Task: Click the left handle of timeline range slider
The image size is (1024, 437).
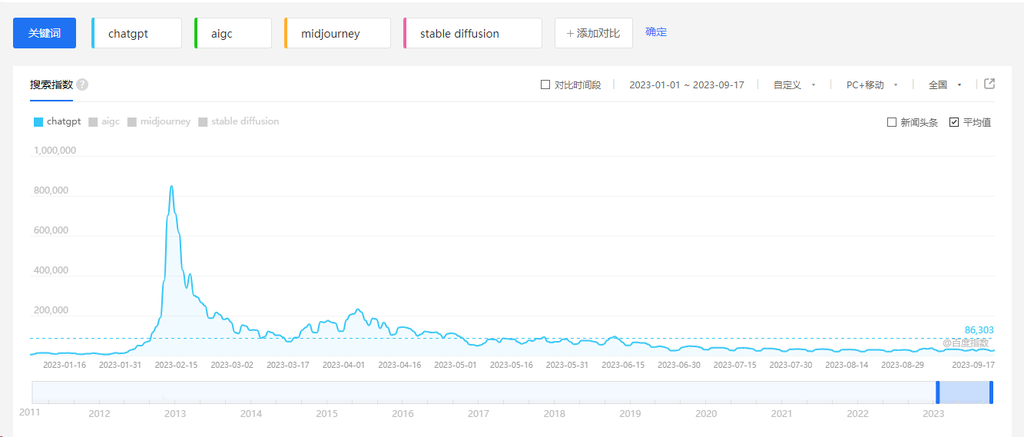Action: pyautogui.click(x=938, y=392)
